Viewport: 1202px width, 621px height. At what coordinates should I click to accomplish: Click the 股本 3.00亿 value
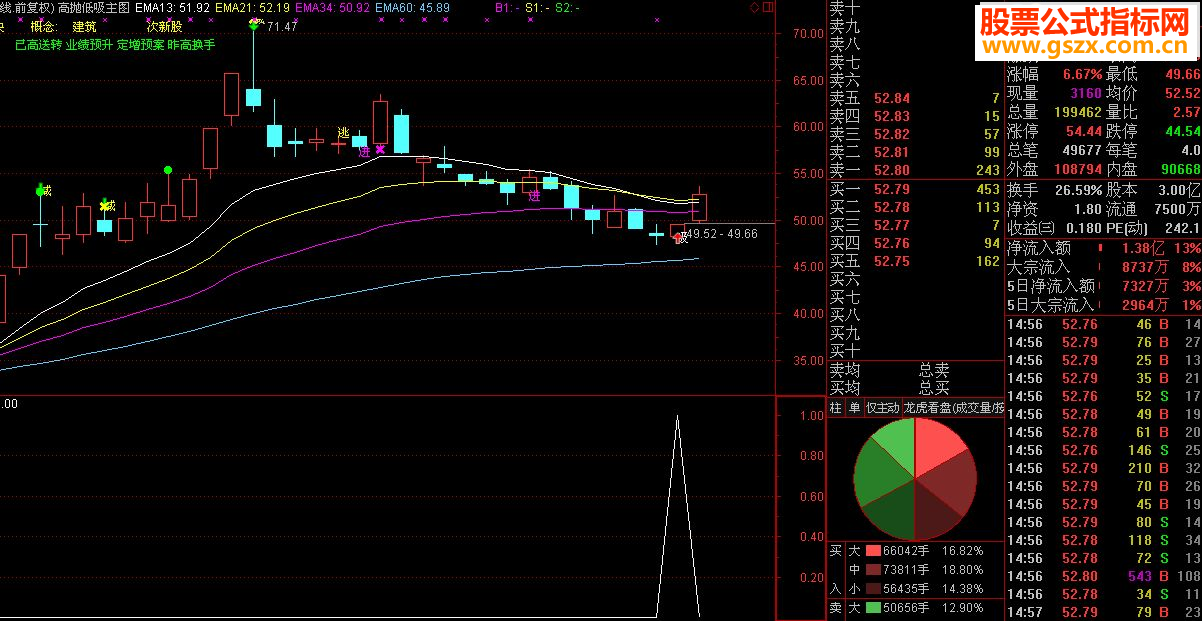coord(1179,190)
